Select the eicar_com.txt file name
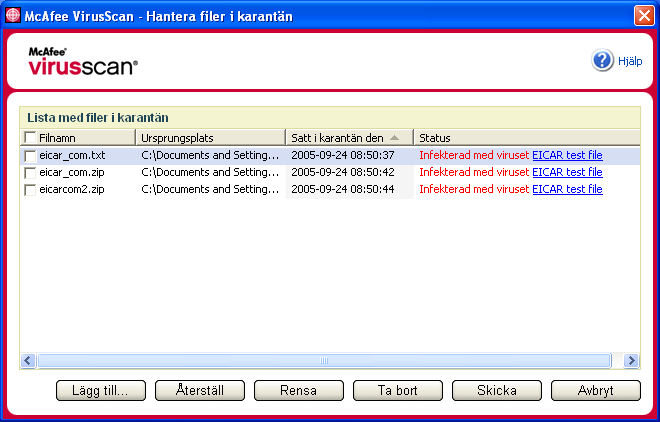This screenshot has width=660, height=422. tap(72, 155)
